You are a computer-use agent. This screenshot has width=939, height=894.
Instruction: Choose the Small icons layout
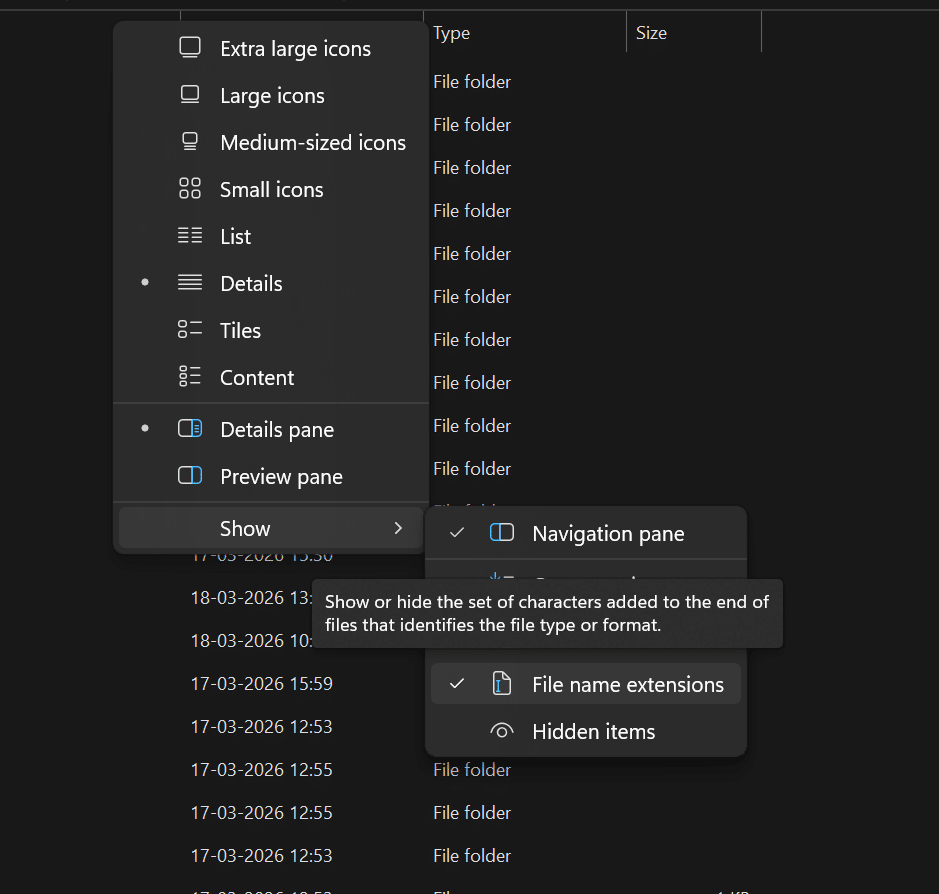190,189
